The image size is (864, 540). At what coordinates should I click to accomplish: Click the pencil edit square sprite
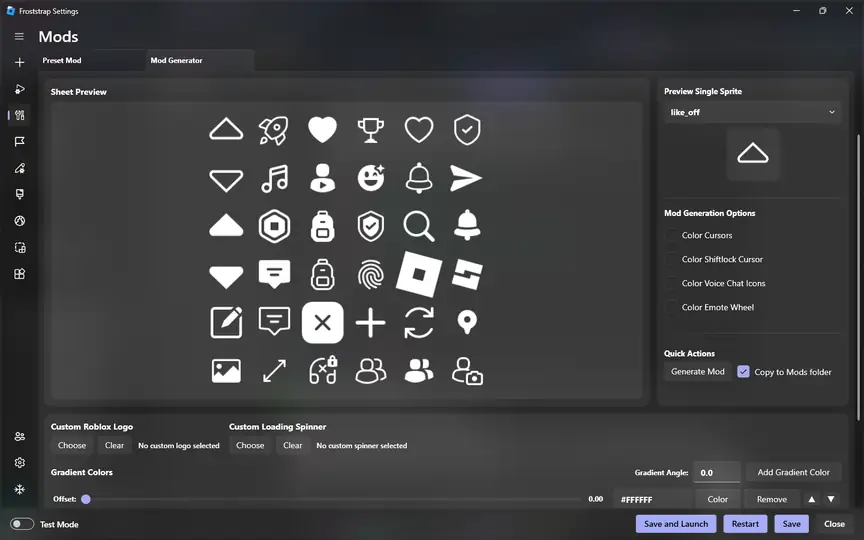226,322
